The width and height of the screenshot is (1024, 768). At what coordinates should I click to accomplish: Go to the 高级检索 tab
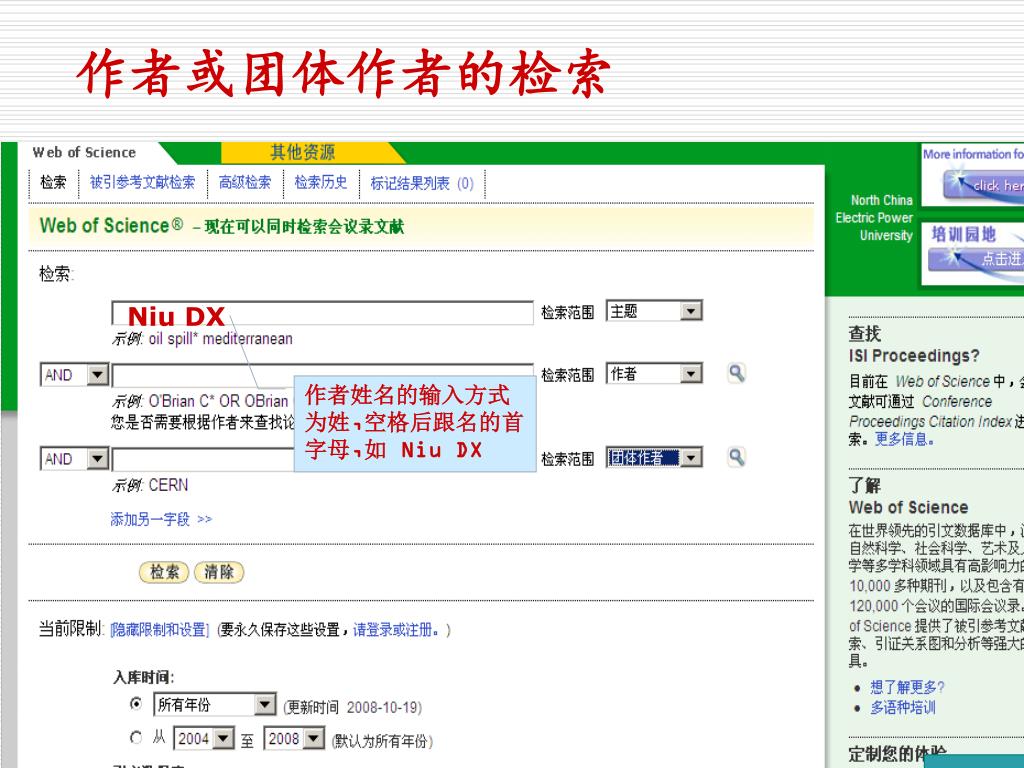pos(245,182)
